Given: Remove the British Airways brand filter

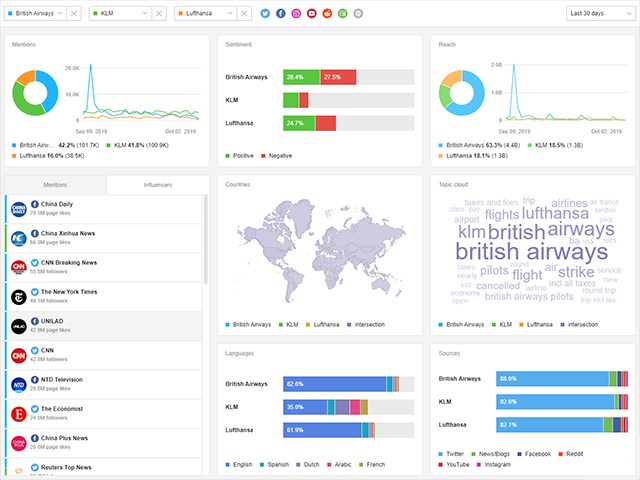Looking at the screenshot, I should (x=74, y=13).
